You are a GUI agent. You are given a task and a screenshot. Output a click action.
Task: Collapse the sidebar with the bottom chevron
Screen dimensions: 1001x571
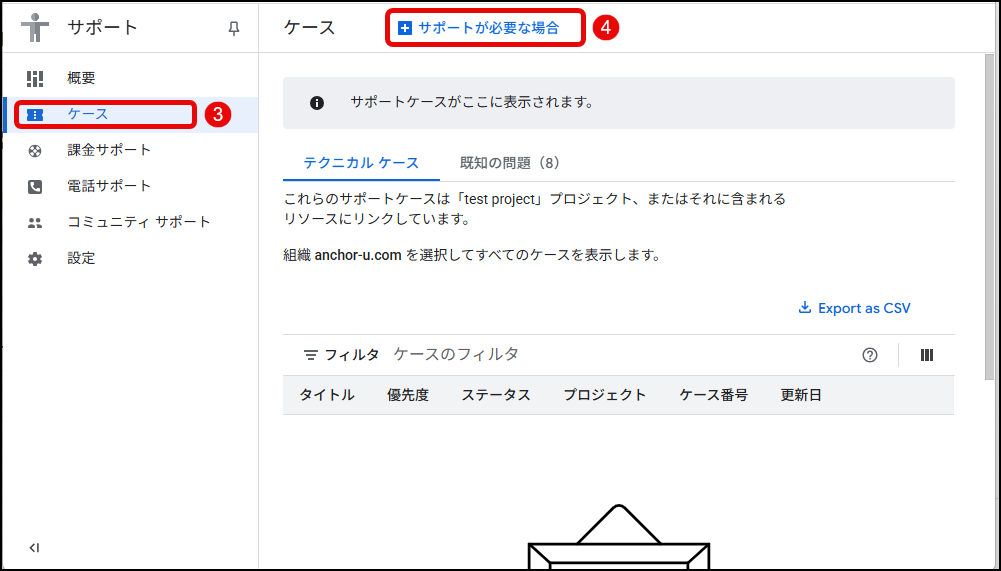click(34, 547)
